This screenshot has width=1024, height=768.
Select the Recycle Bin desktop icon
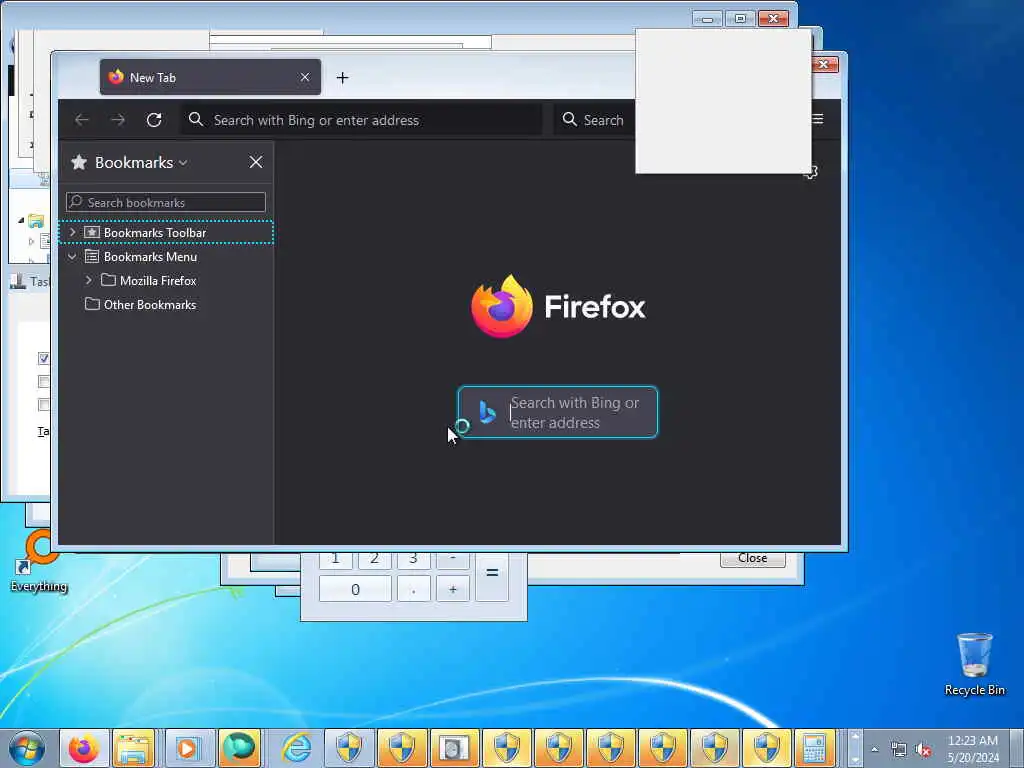pyautogui.click(x=974, y=664)
